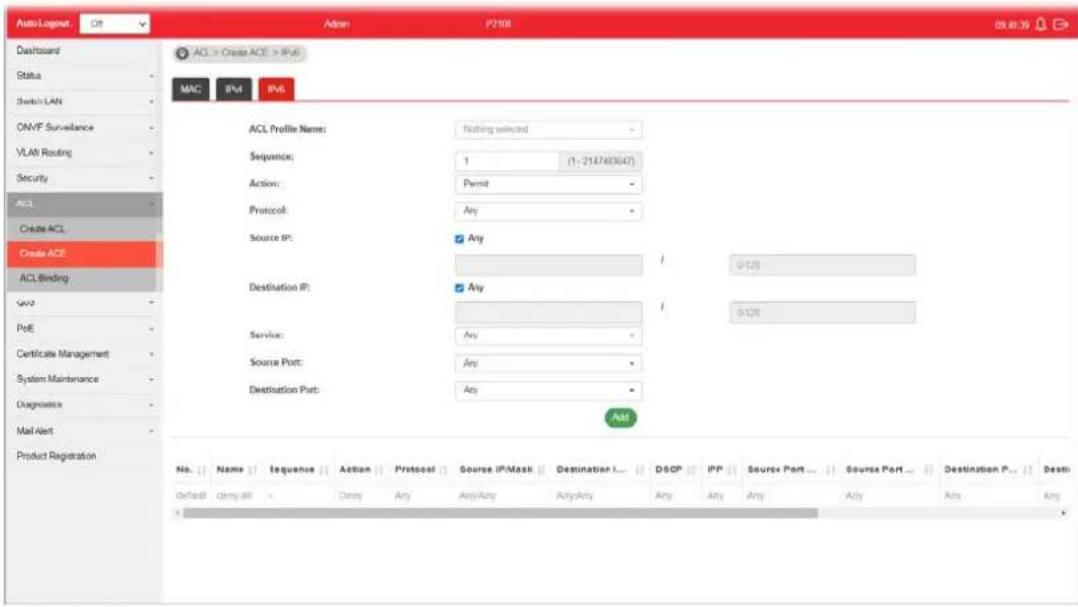Click the table horizontal scrollbar
Image resolution: width=1078 pixels, height=607 pixels.
[x=500, y=513]
